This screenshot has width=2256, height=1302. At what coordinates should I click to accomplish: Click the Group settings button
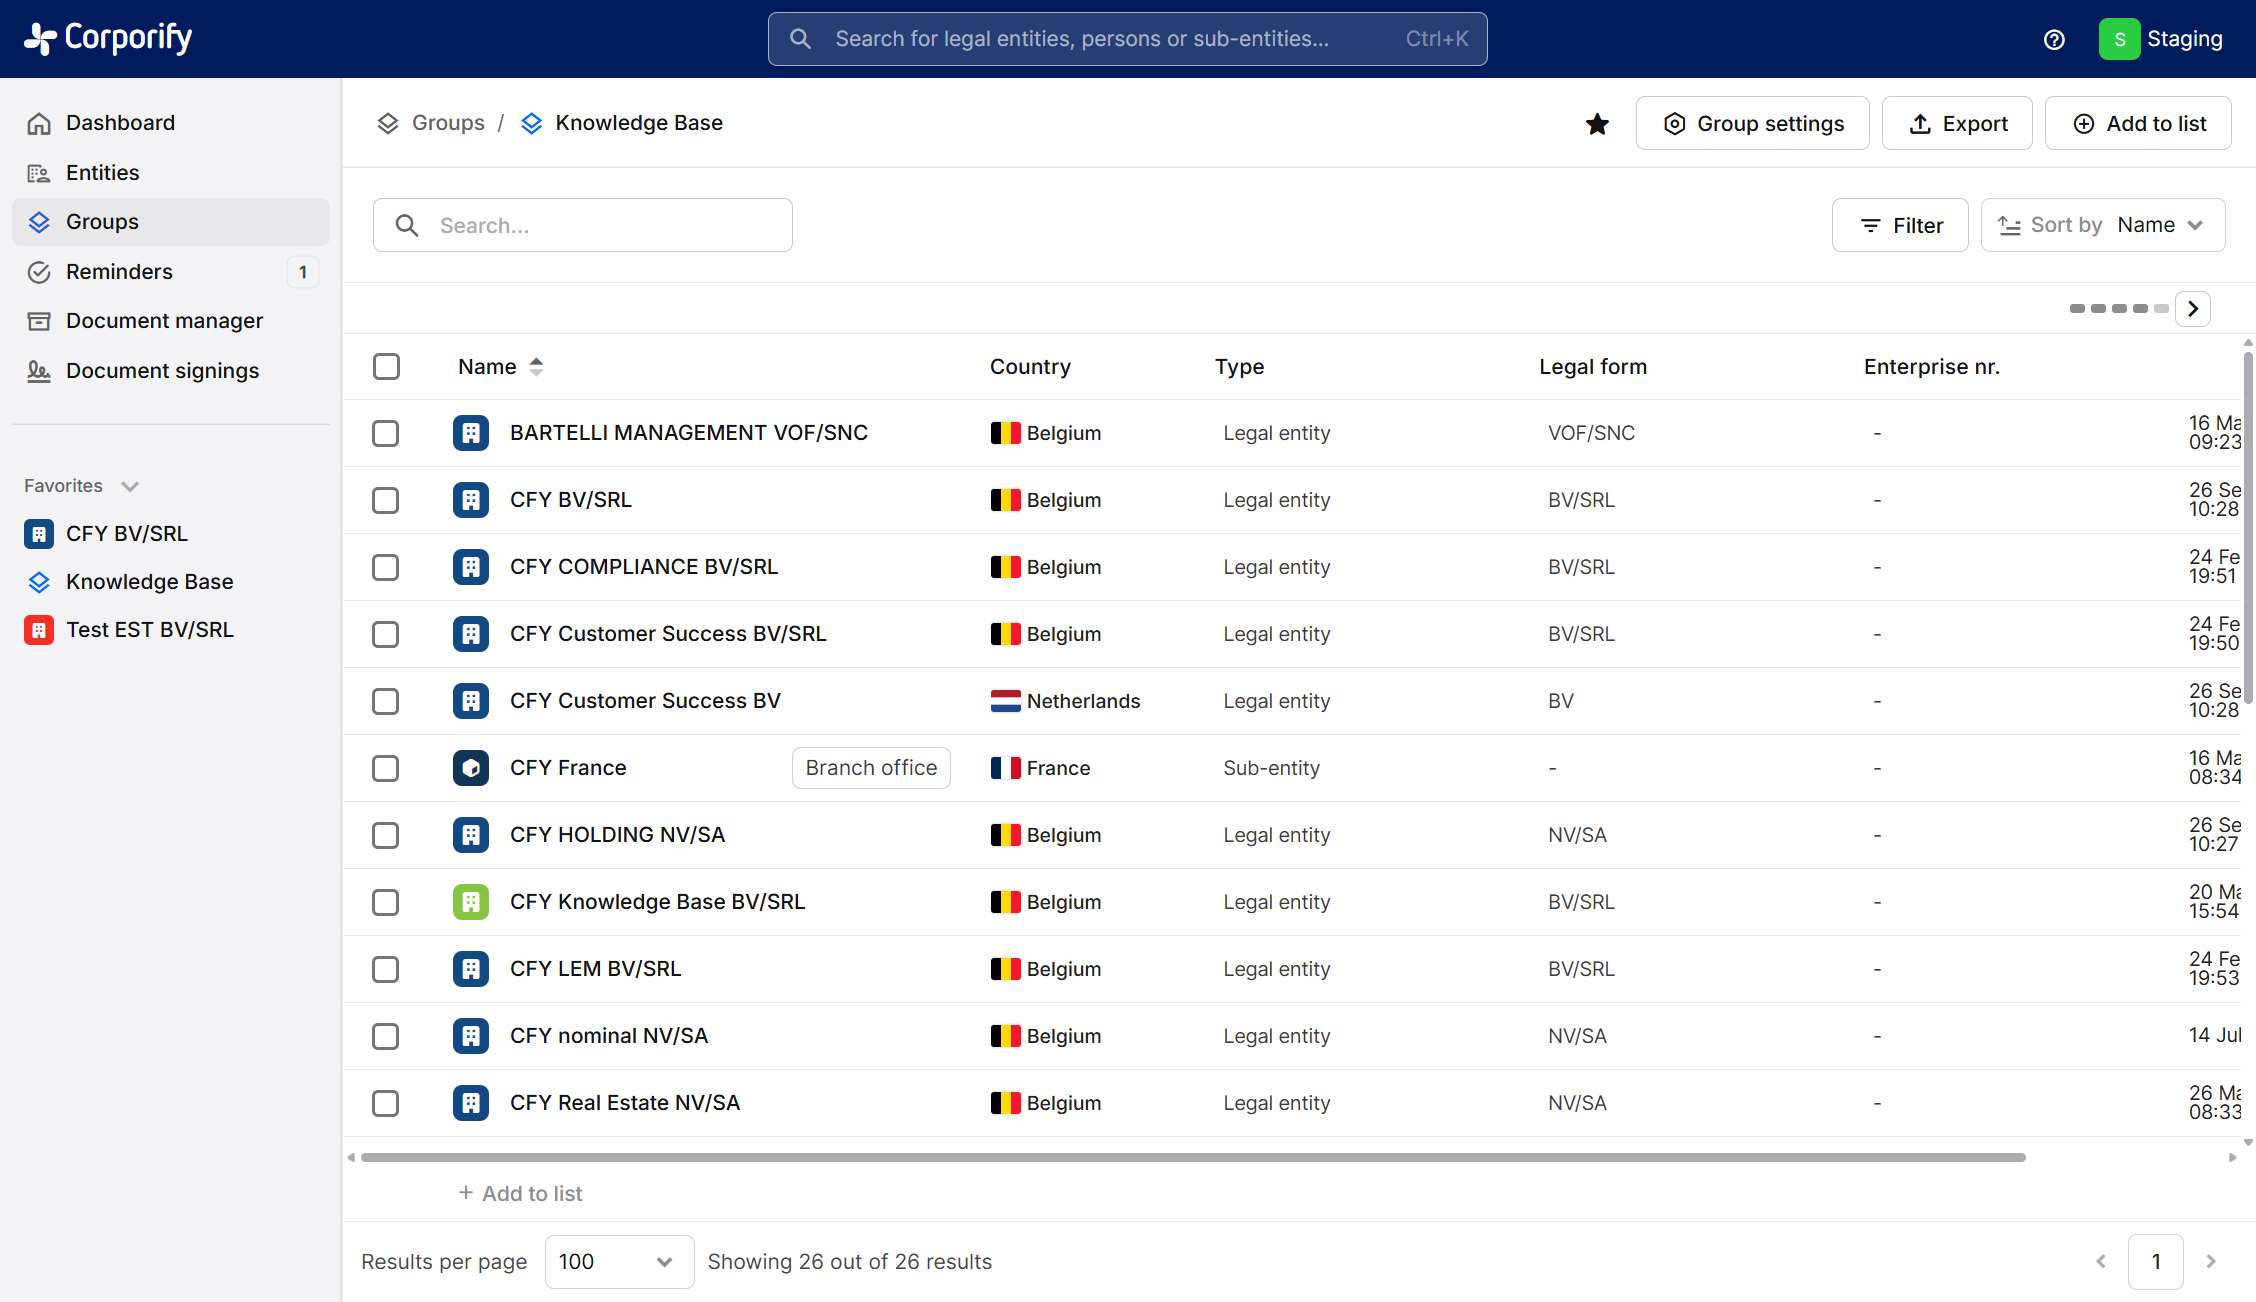[x=1752, y=124]
